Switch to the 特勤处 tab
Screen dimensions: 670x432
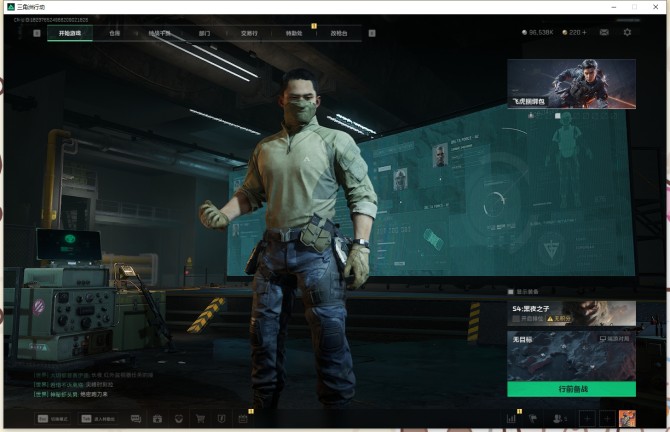pyautogui.click(x=294, y=33)
